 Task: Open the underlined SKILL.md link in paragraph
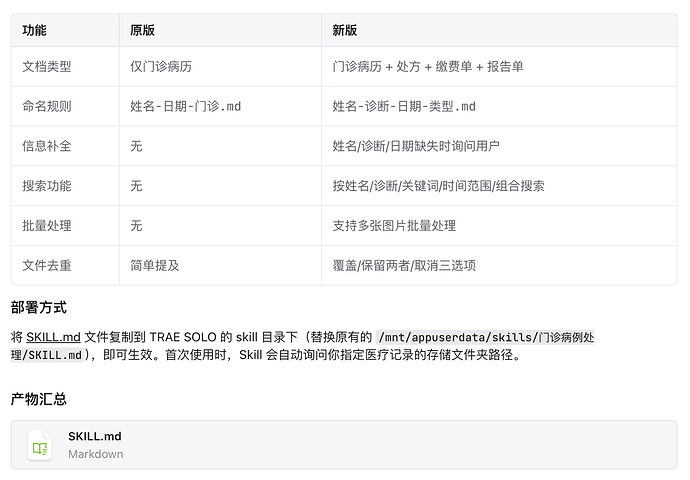(53, 337)
